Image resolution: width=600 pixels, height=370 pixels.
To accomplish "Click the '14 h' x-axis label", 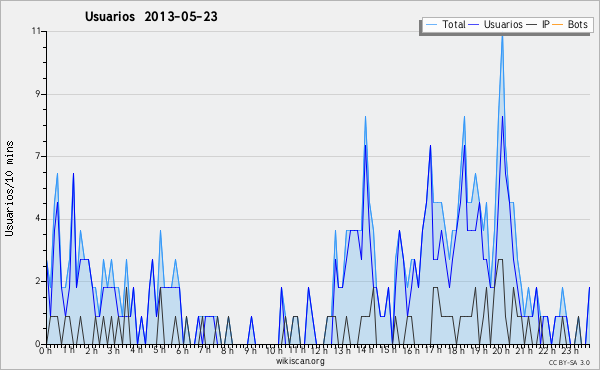I will click(364, 350).
